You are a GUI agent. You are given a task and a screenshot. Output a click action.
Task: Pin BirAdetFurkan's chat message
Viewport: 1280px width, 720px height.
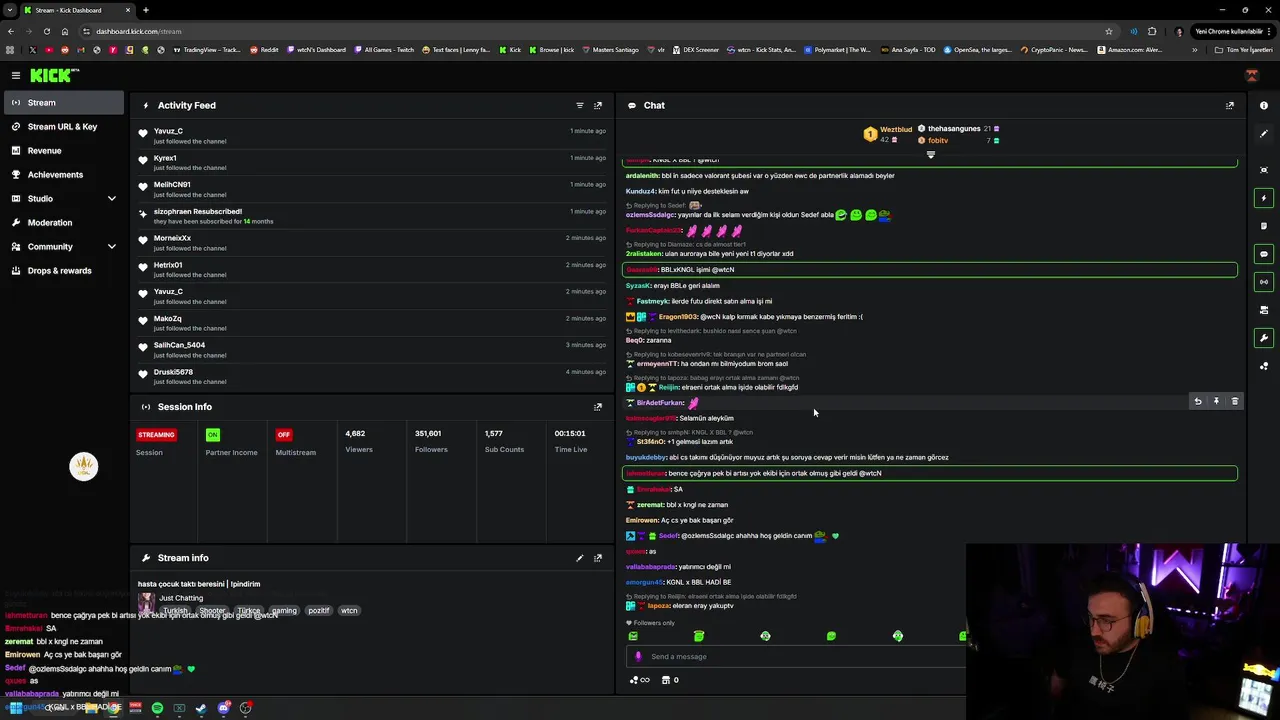1216,401
